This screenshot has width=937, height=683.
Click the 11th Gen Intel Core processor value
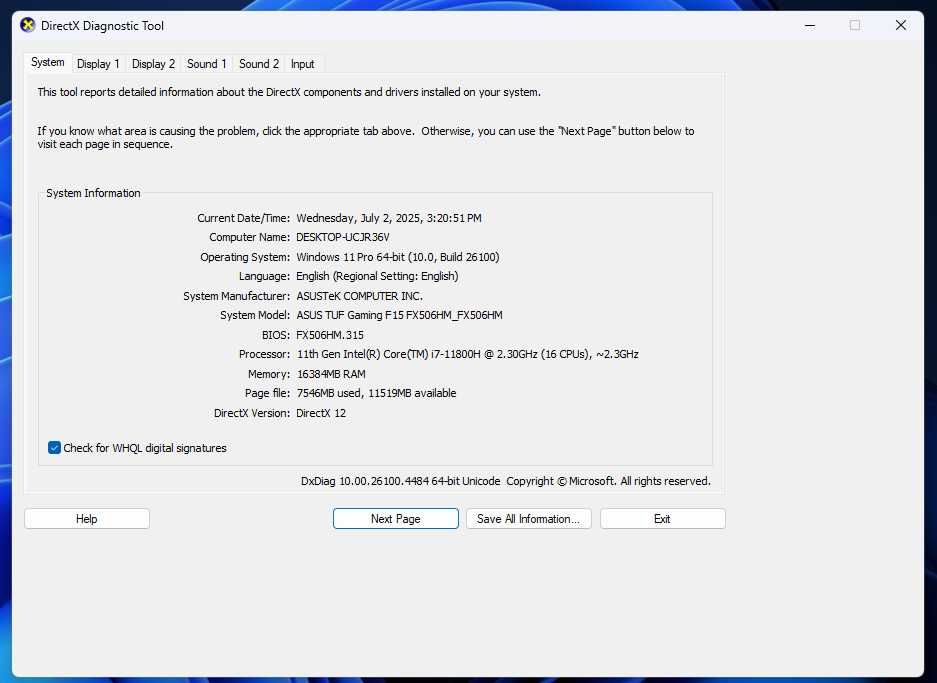(467, 354)
